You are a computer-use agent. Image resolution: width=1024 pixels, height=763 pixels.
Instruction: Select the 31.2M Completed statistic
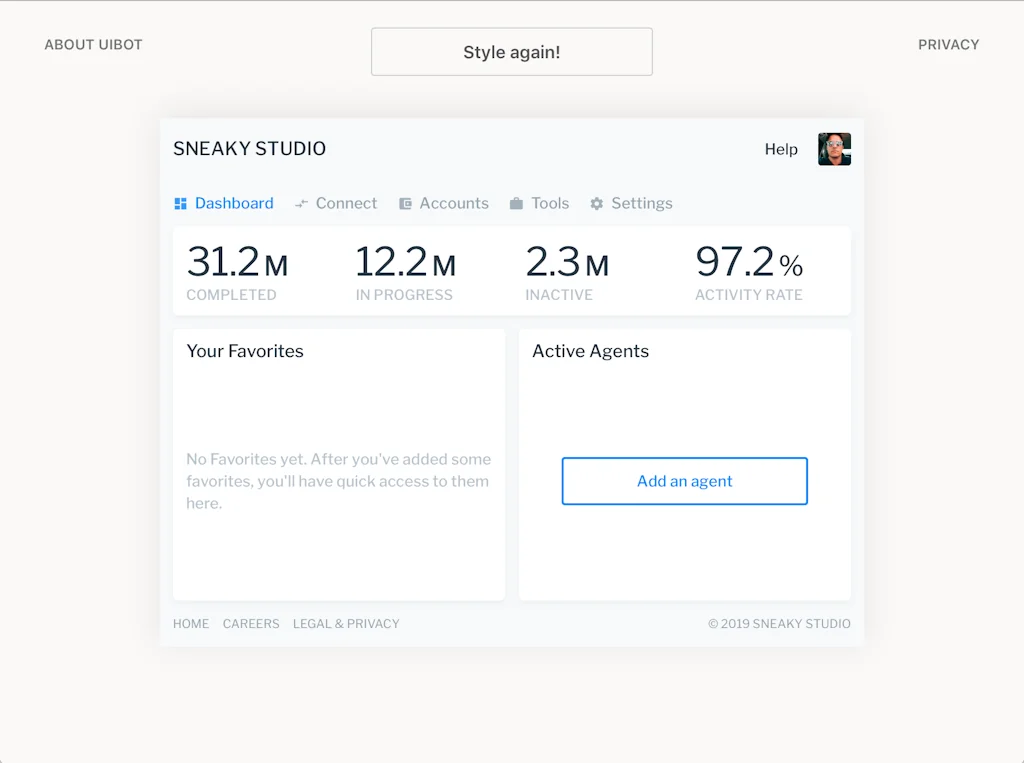(237, 271)
